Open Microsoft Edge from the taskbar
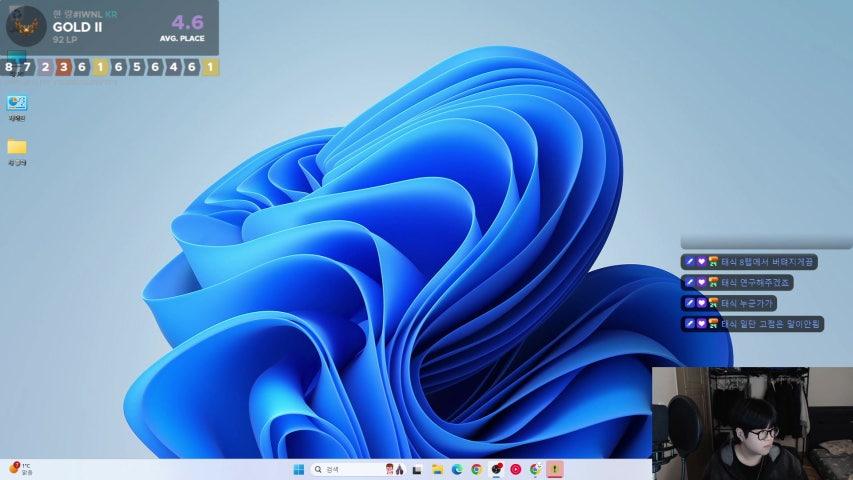 (x=457, y=469)
